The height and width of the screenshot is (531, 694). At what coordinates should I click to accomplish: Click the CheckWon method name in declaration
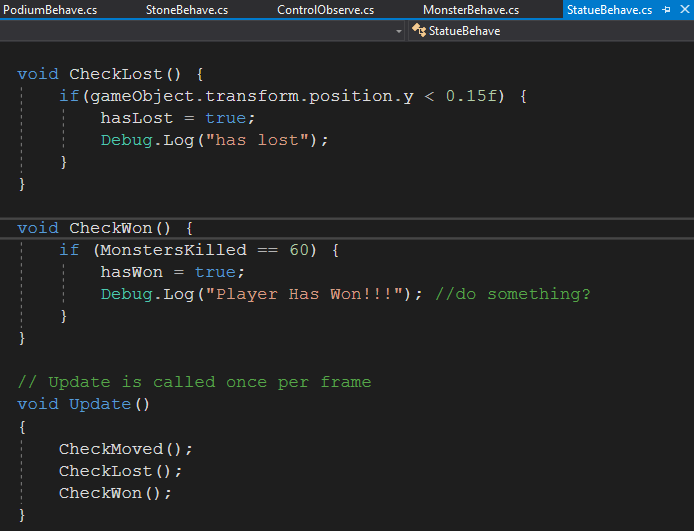point(111,228)
